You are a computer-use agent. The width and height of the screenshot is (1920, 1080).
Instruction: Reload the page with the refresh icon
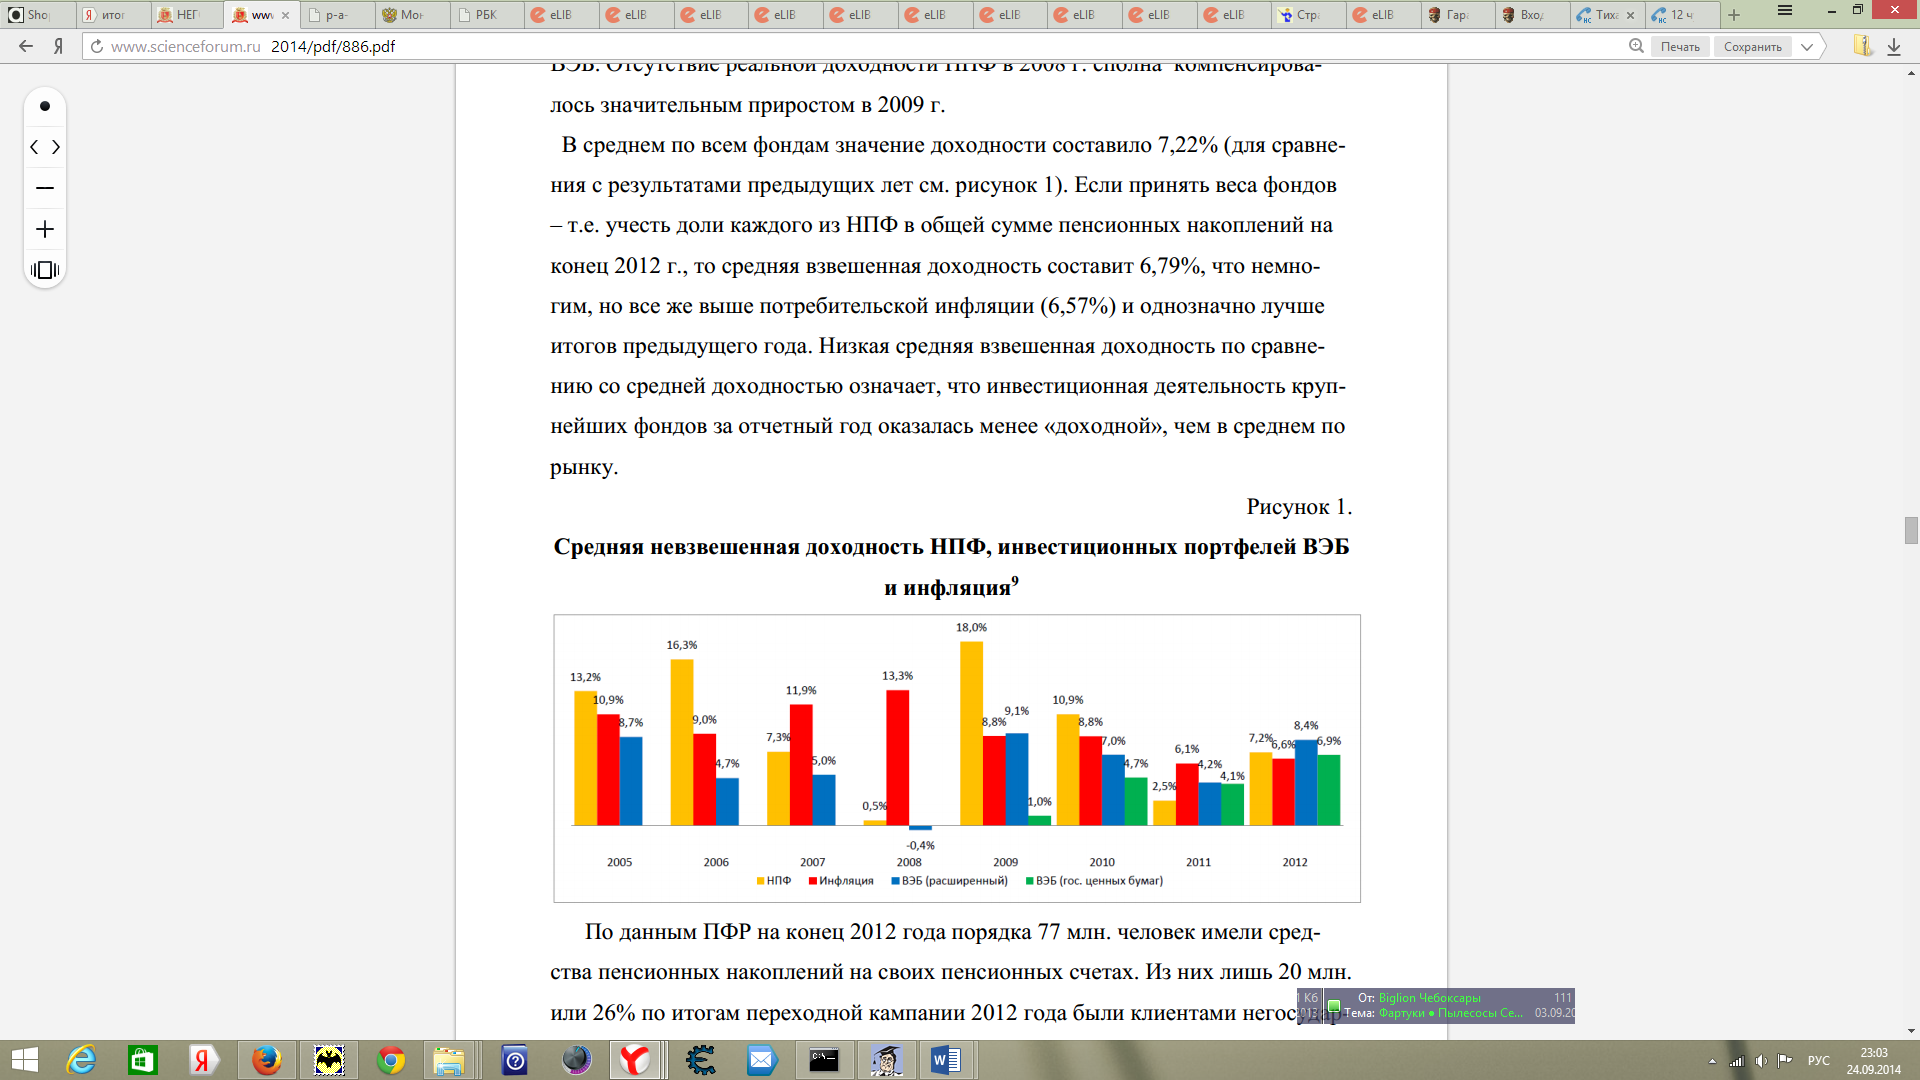97,46
